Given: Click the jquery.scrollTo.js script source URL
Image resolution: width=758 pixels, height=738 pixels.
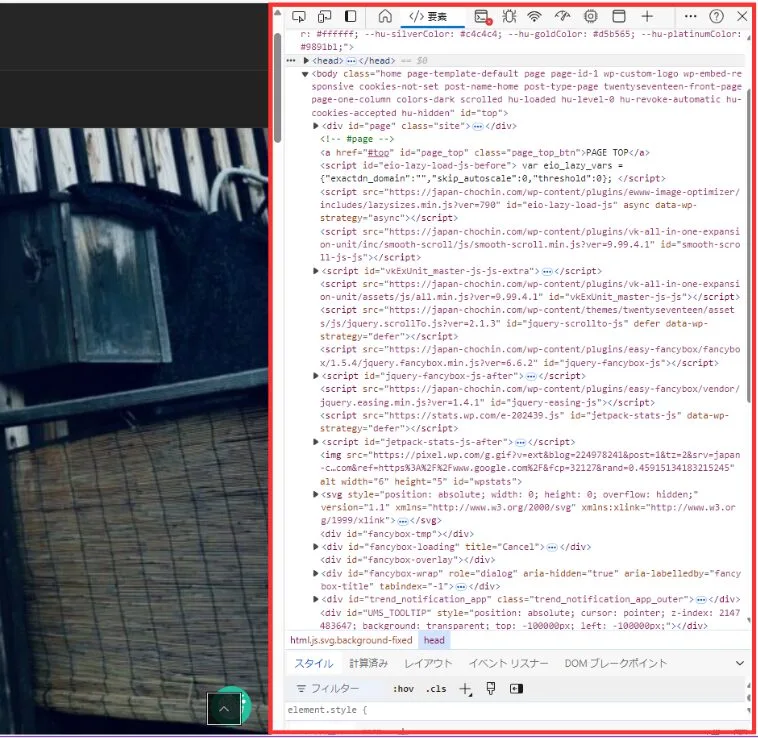Looking at the screenshot, I should pyautogui.click(x=529, y=317).
